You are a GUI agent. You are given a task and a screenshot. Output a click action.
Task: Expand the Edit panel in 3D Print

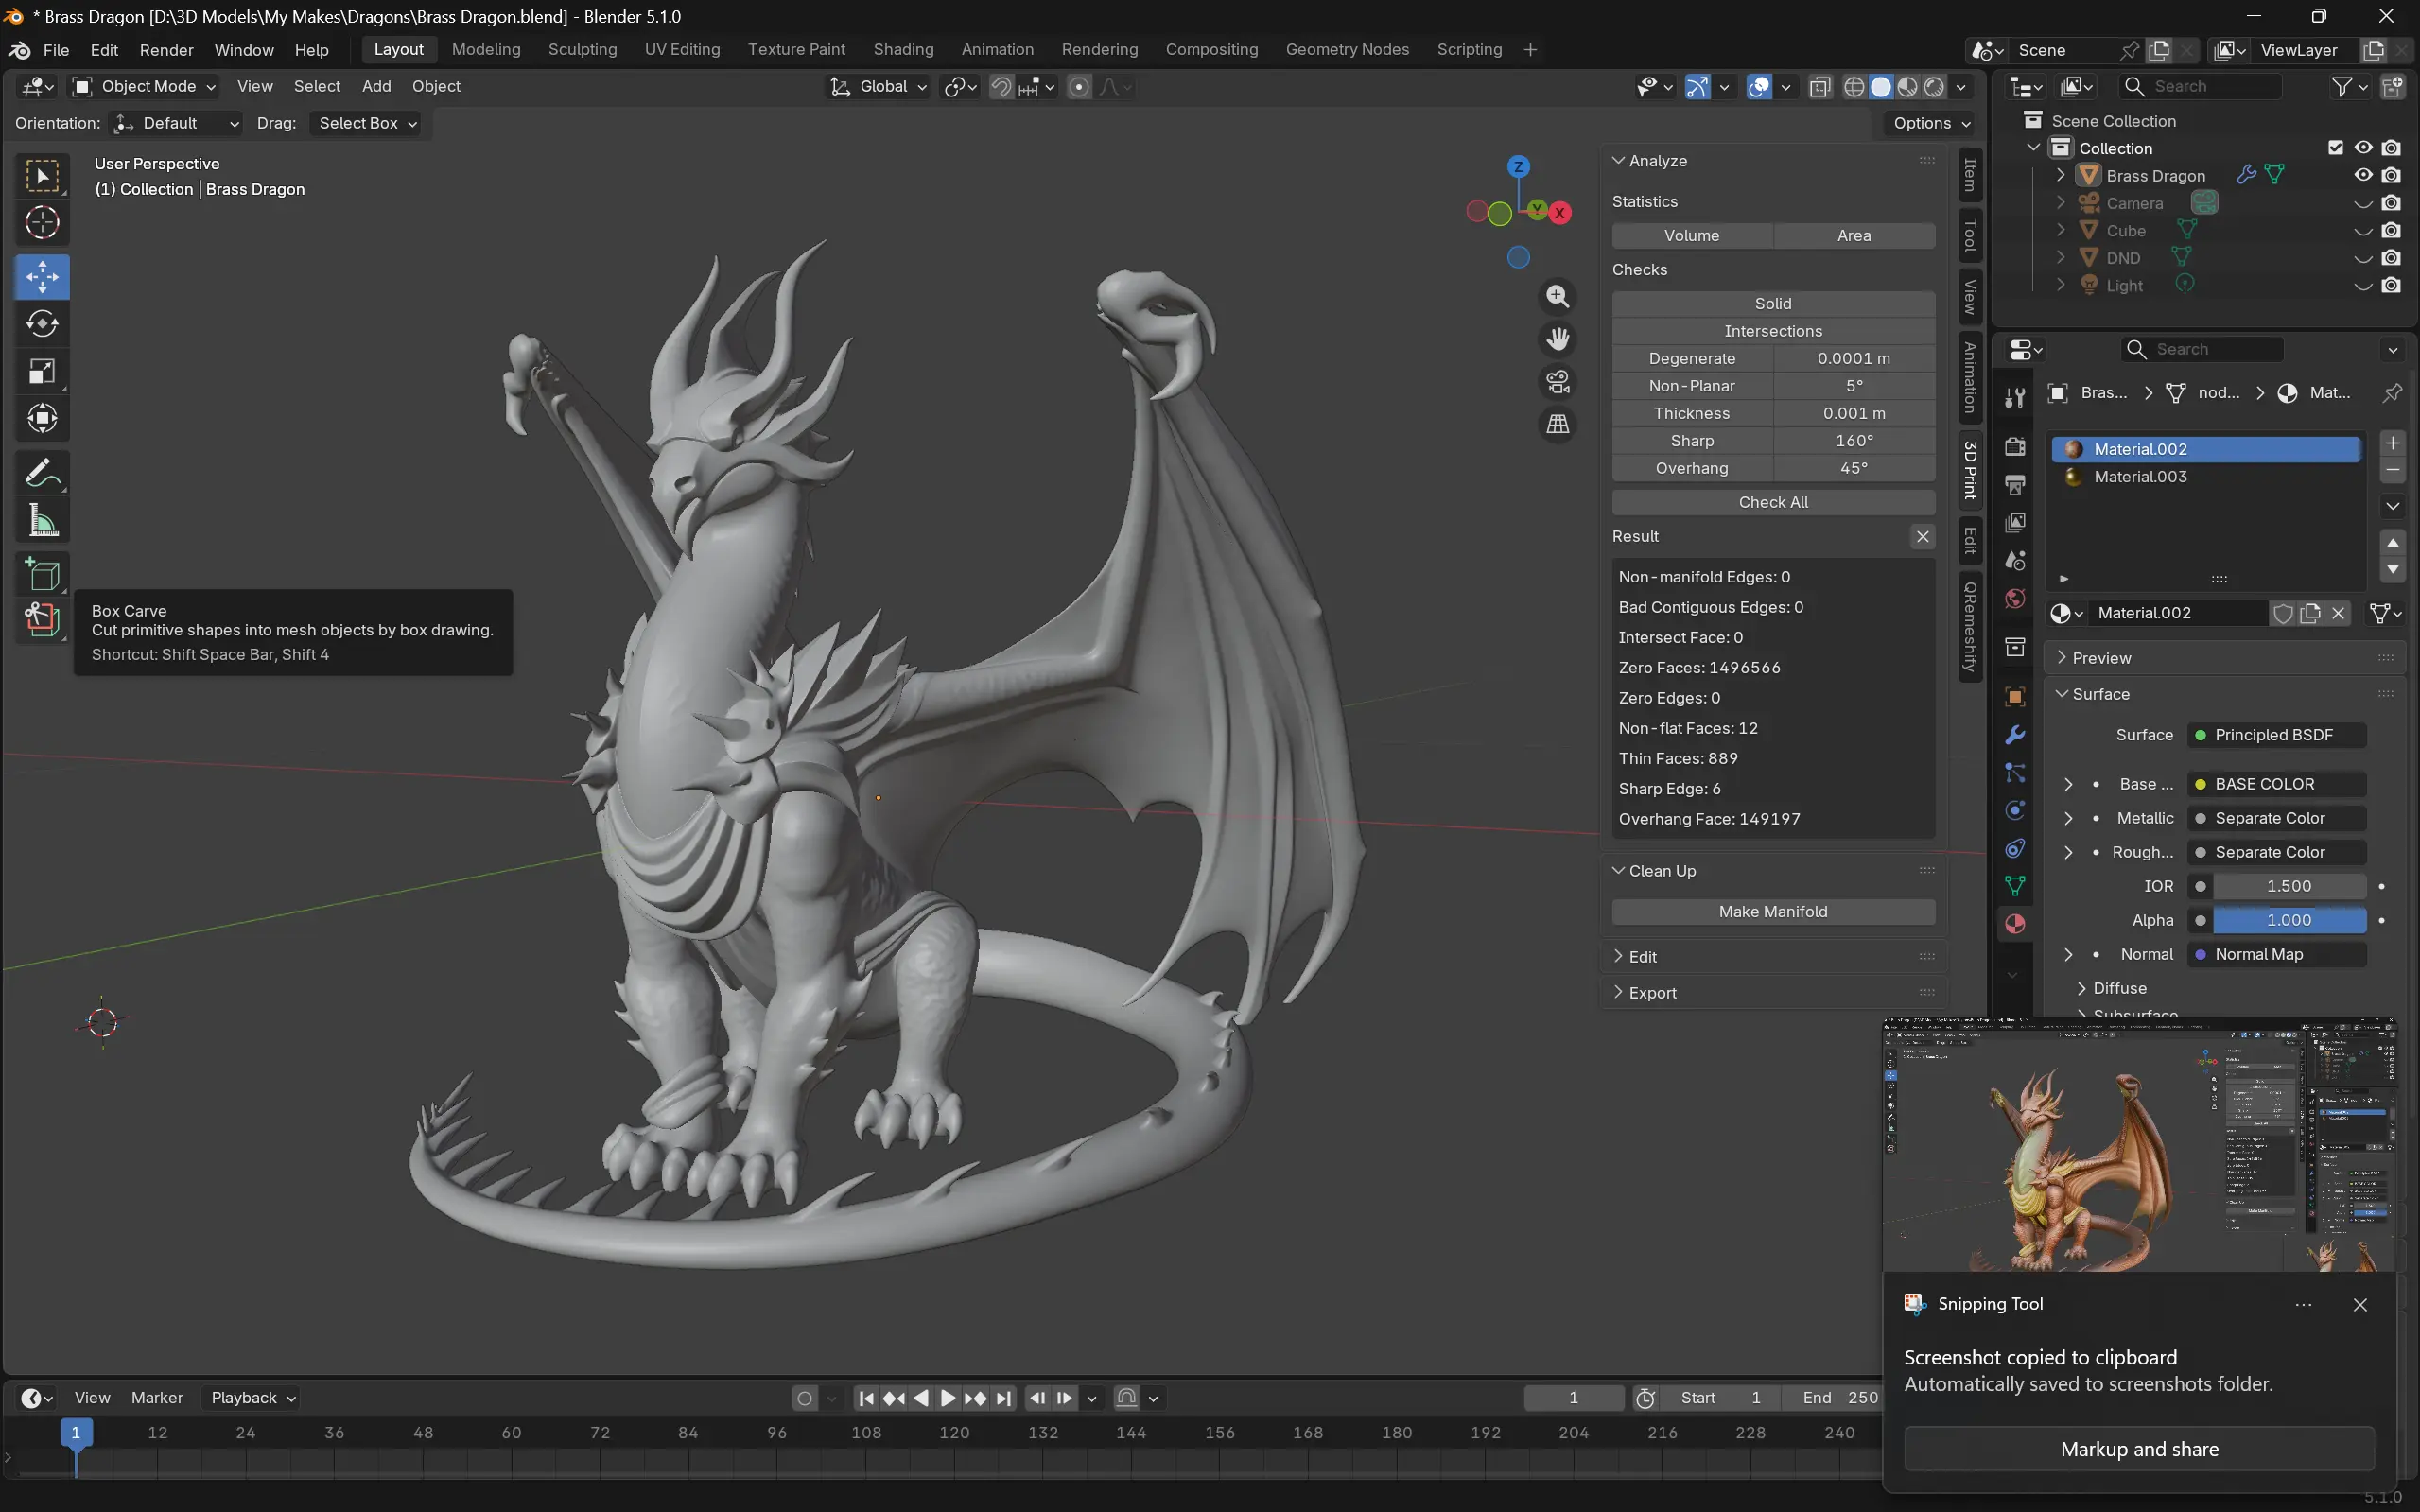(1772, 957)
